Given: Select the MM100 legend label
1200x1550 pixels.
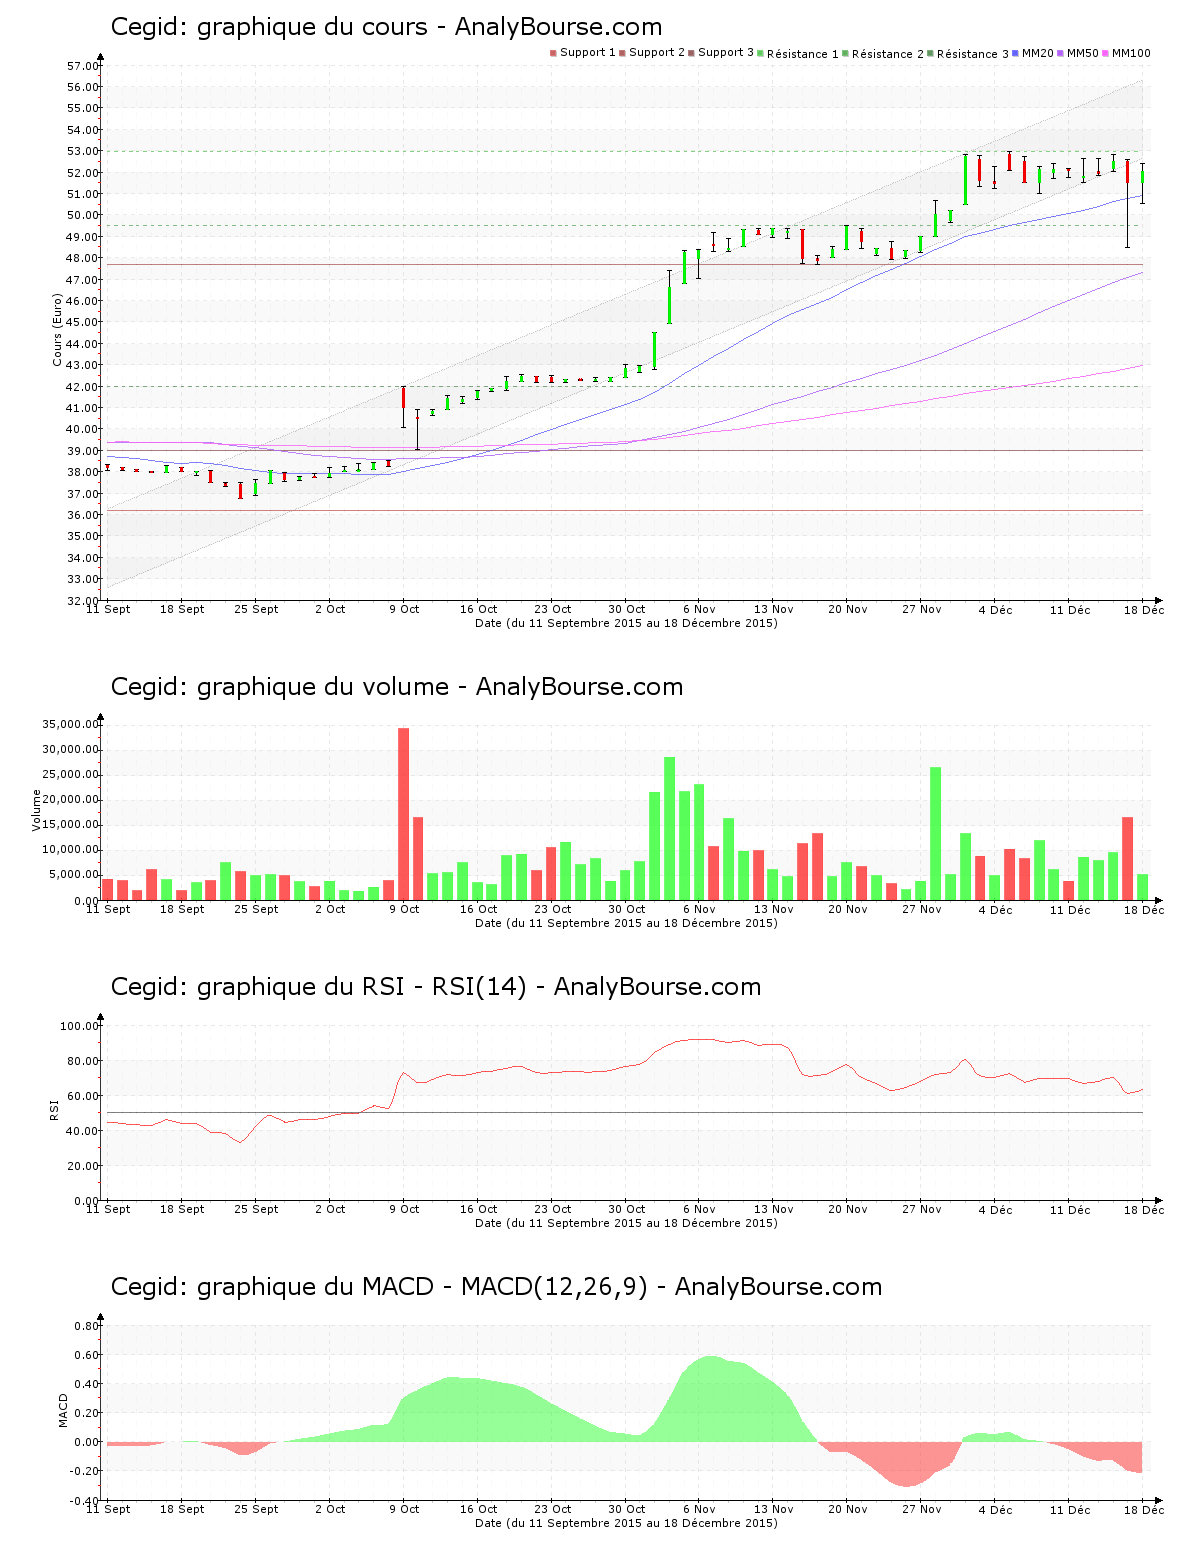Looking at the screenshot, I should pos(1131,53).
